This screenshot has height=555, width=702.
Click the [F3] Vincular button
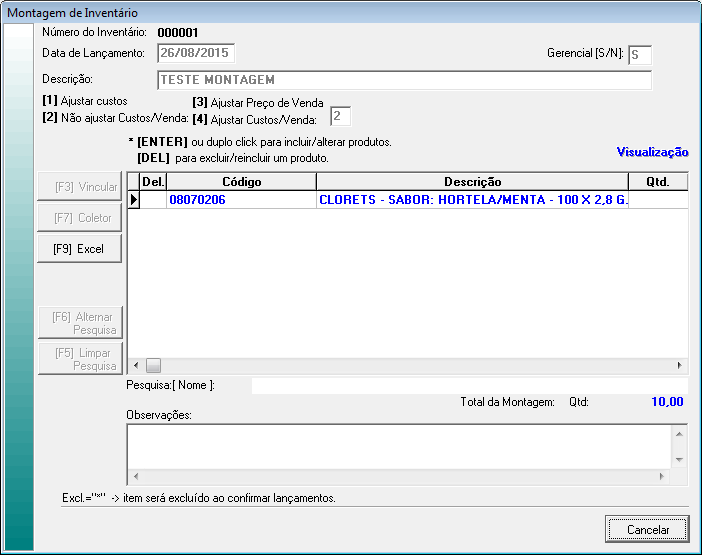pos(80,187)
